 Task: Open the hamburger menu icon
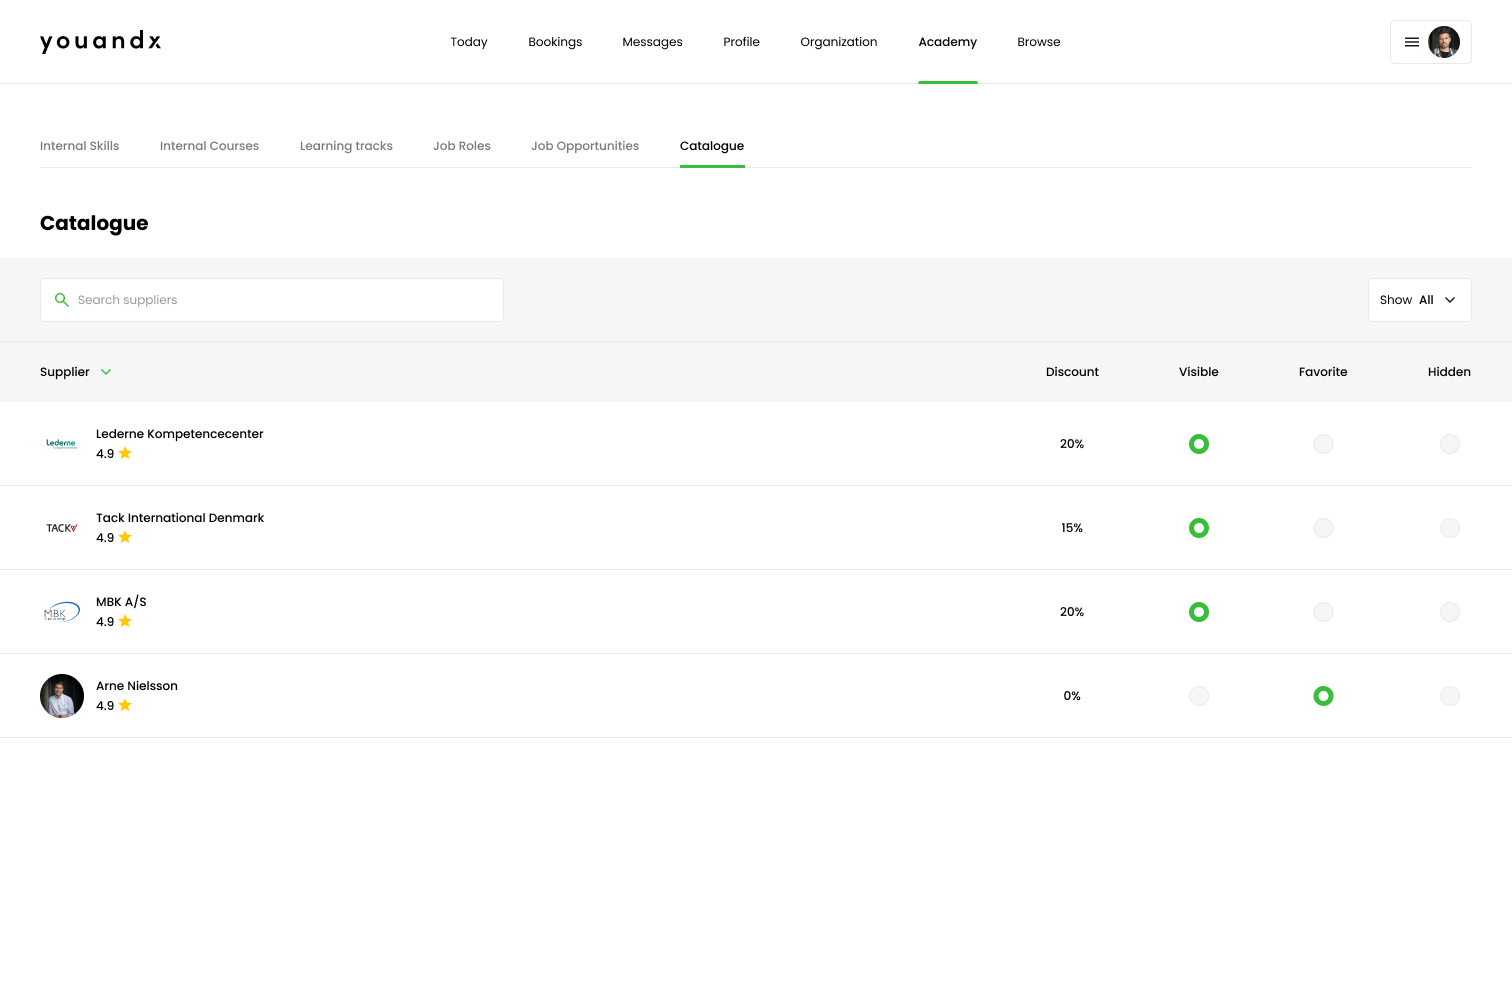click(1412, 42)
